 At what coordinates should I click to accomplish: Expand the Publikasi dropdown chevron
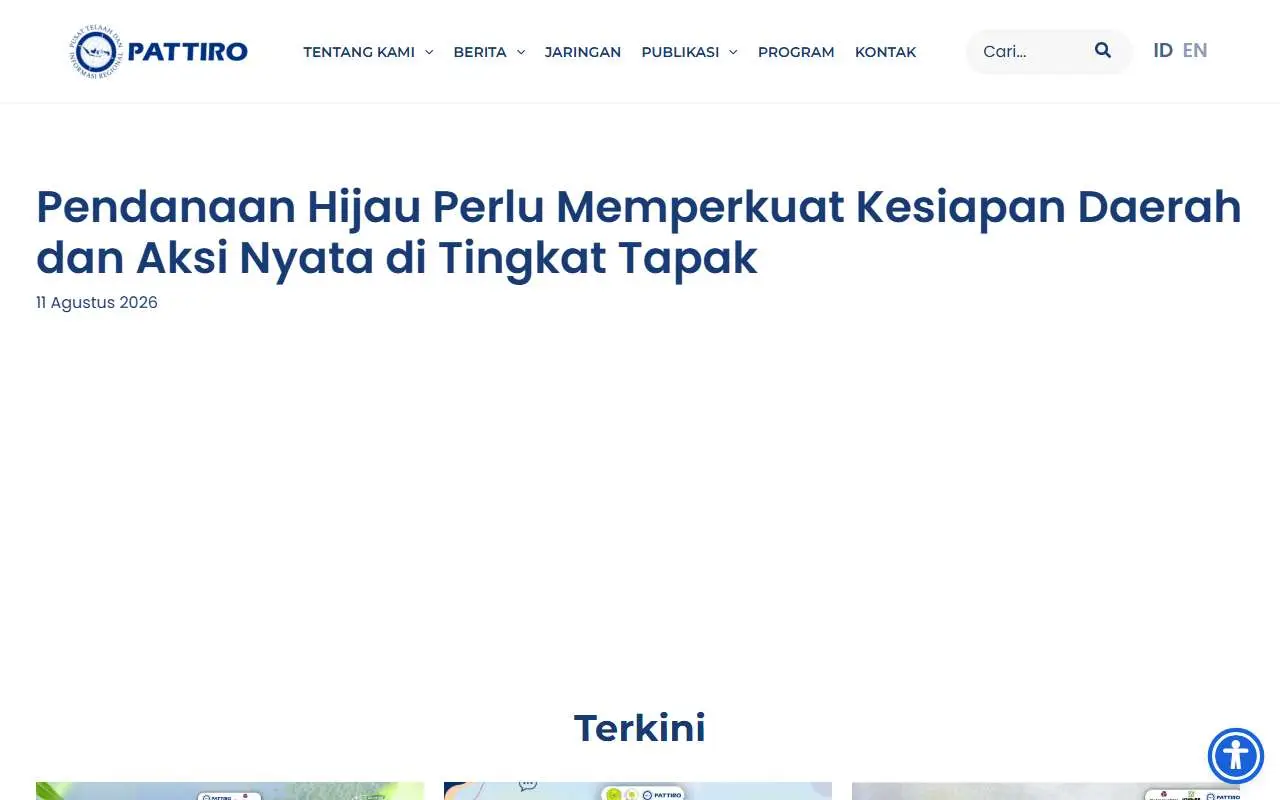pyautogui.click(x=733, y=52)
